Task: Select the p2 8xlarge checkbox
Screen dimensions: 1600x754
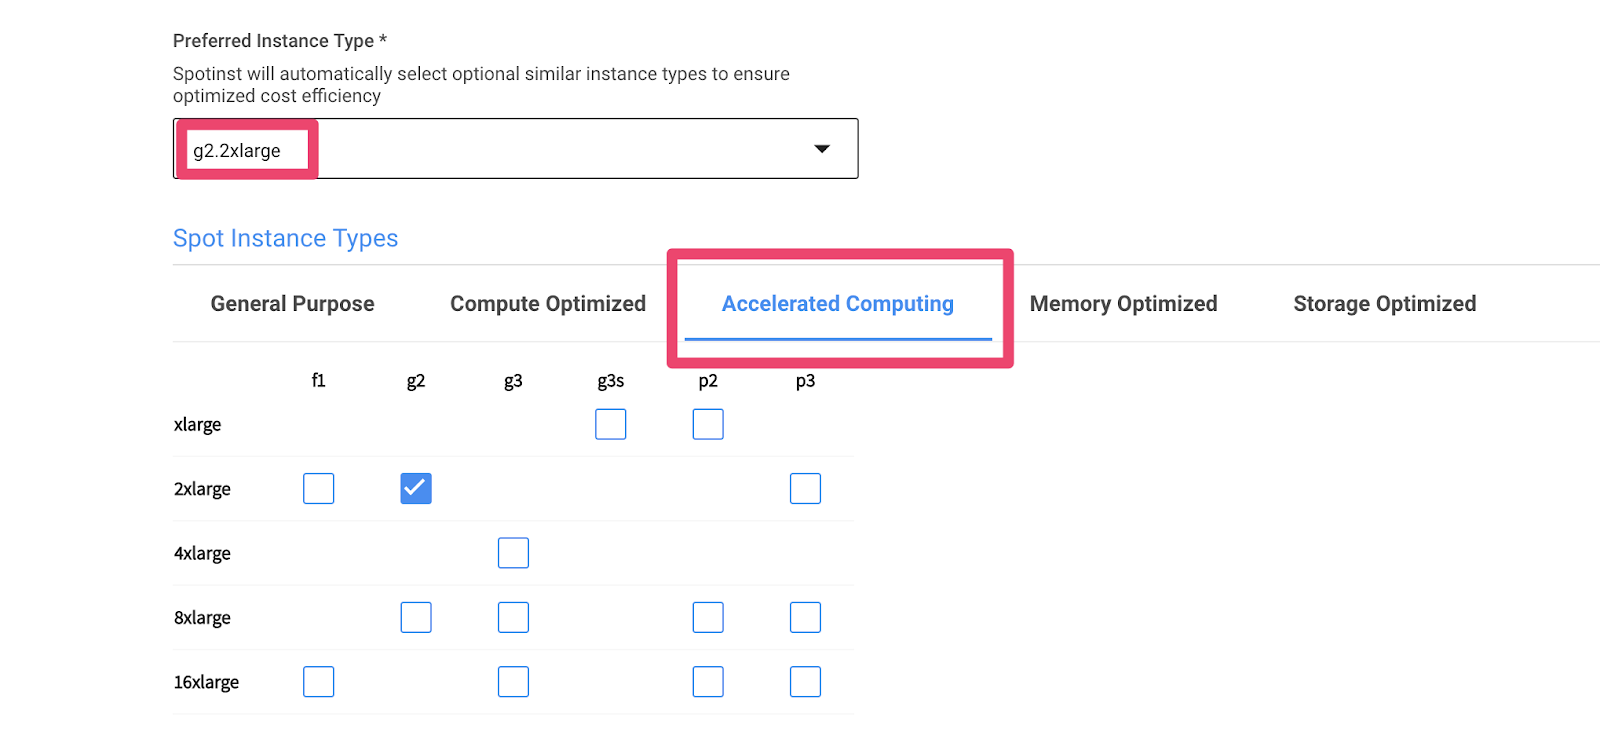Action: (708, 617)
